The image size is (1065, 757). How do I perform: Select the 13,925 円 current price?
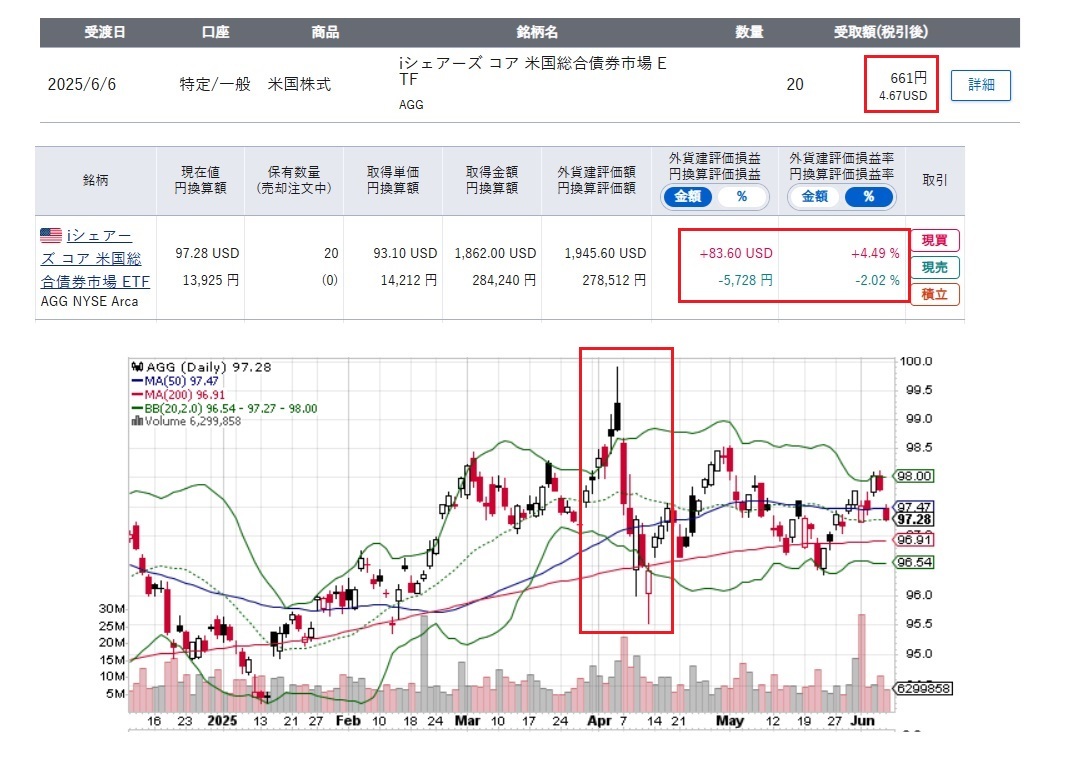point(211,280)
